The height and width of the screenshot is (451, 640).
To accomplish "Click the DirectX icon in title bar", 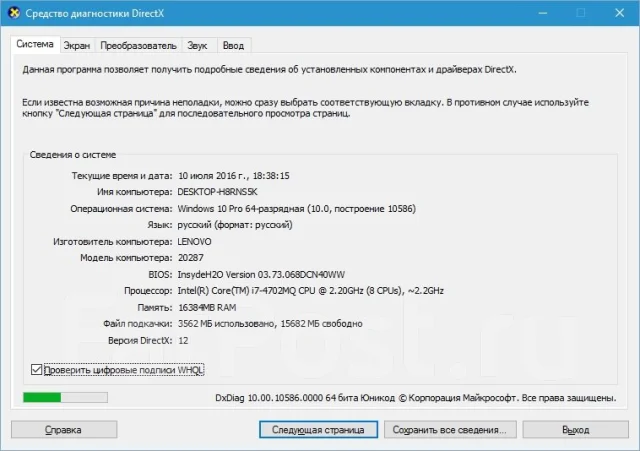I will tap(14, 13).
